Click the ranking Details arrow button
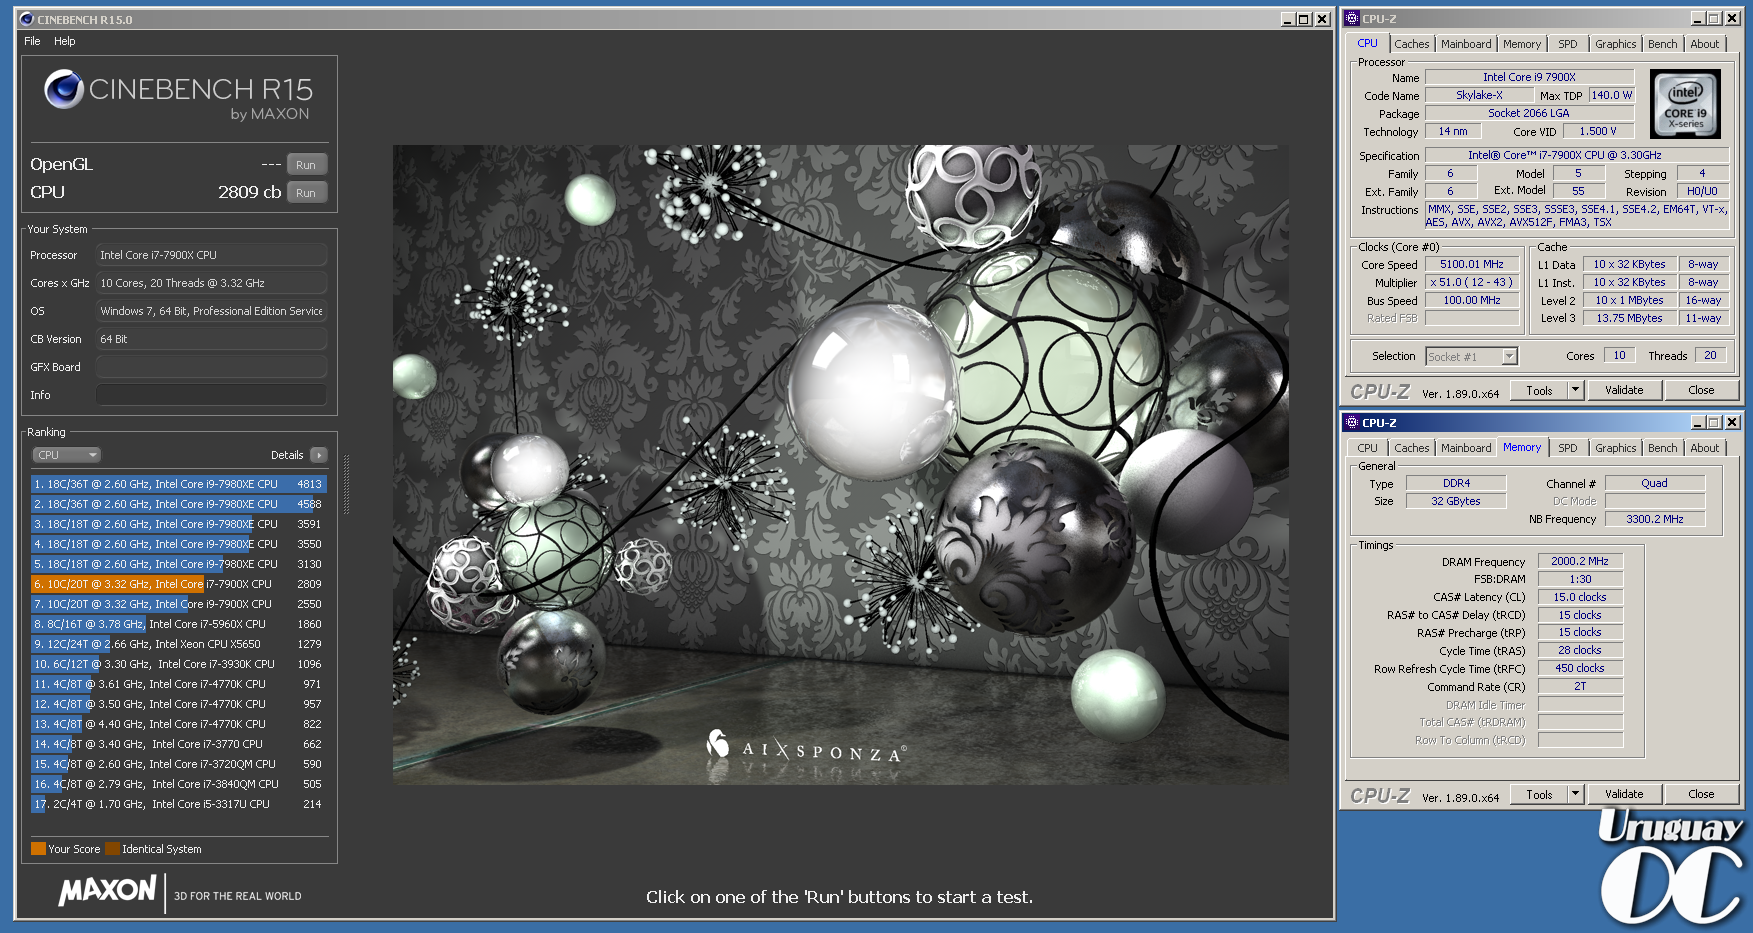The width and height of the screenshot is (1753, 933). click(319, 455)
